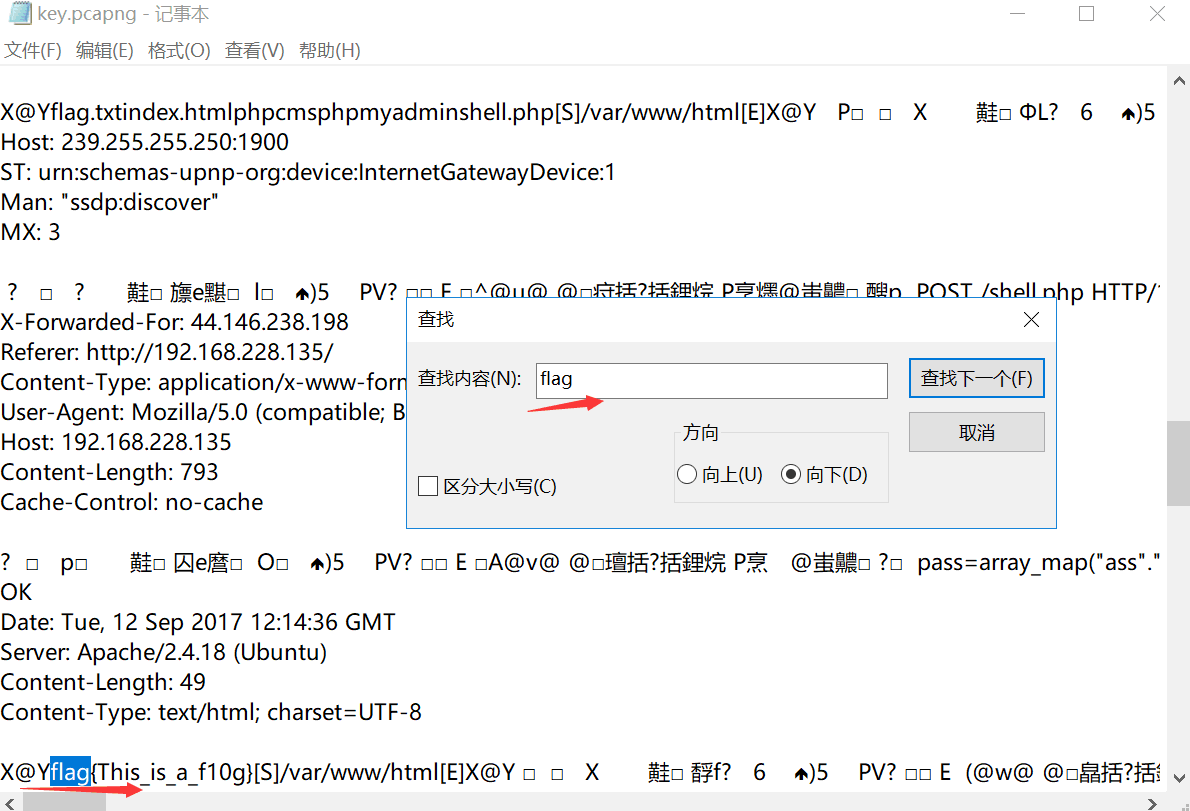Click the highlighted word flag in text
1190x811 pixels.
point(71,772)
